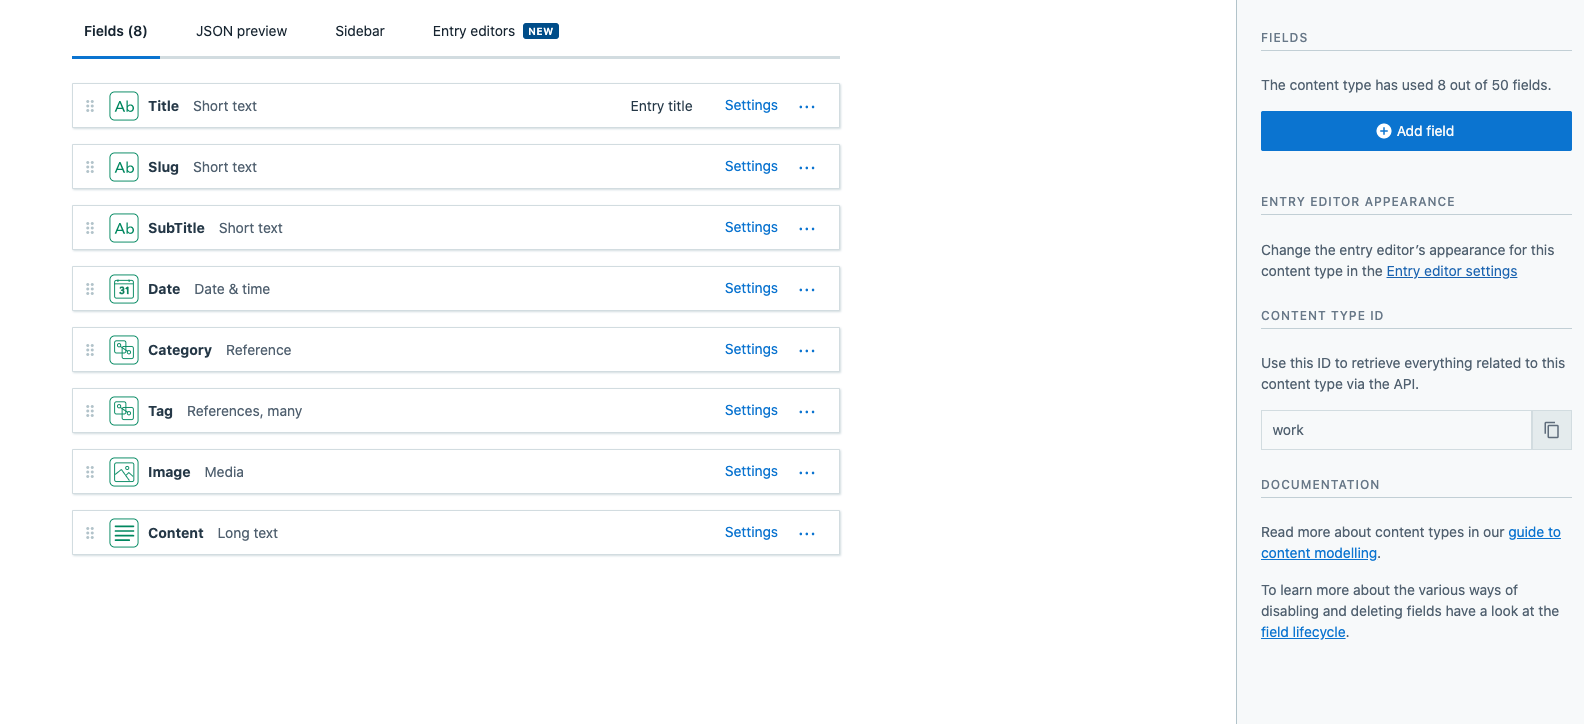Open the field lifecycle documentation link
This screenshot has width=1584, height=724.
pos(1303,632)
